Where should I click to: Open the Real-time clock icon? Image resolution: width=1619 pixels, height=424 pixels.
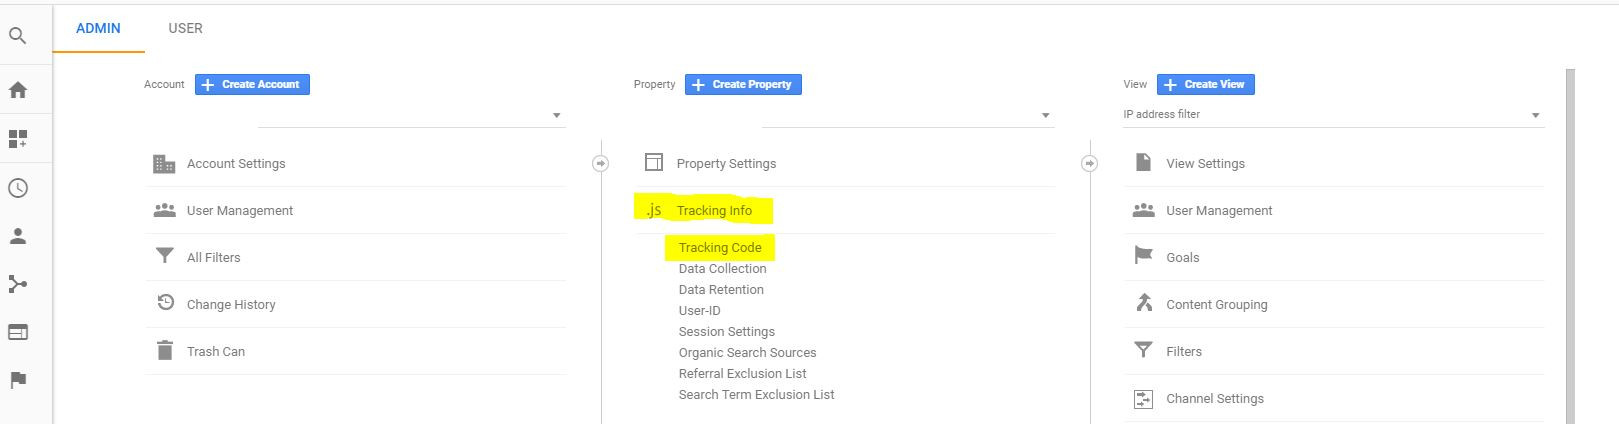click(17, 188)
